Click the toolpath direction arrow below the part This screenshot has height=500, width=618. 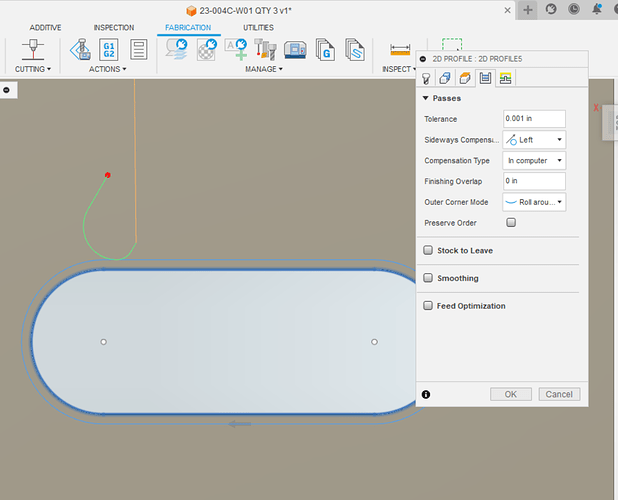240,424
